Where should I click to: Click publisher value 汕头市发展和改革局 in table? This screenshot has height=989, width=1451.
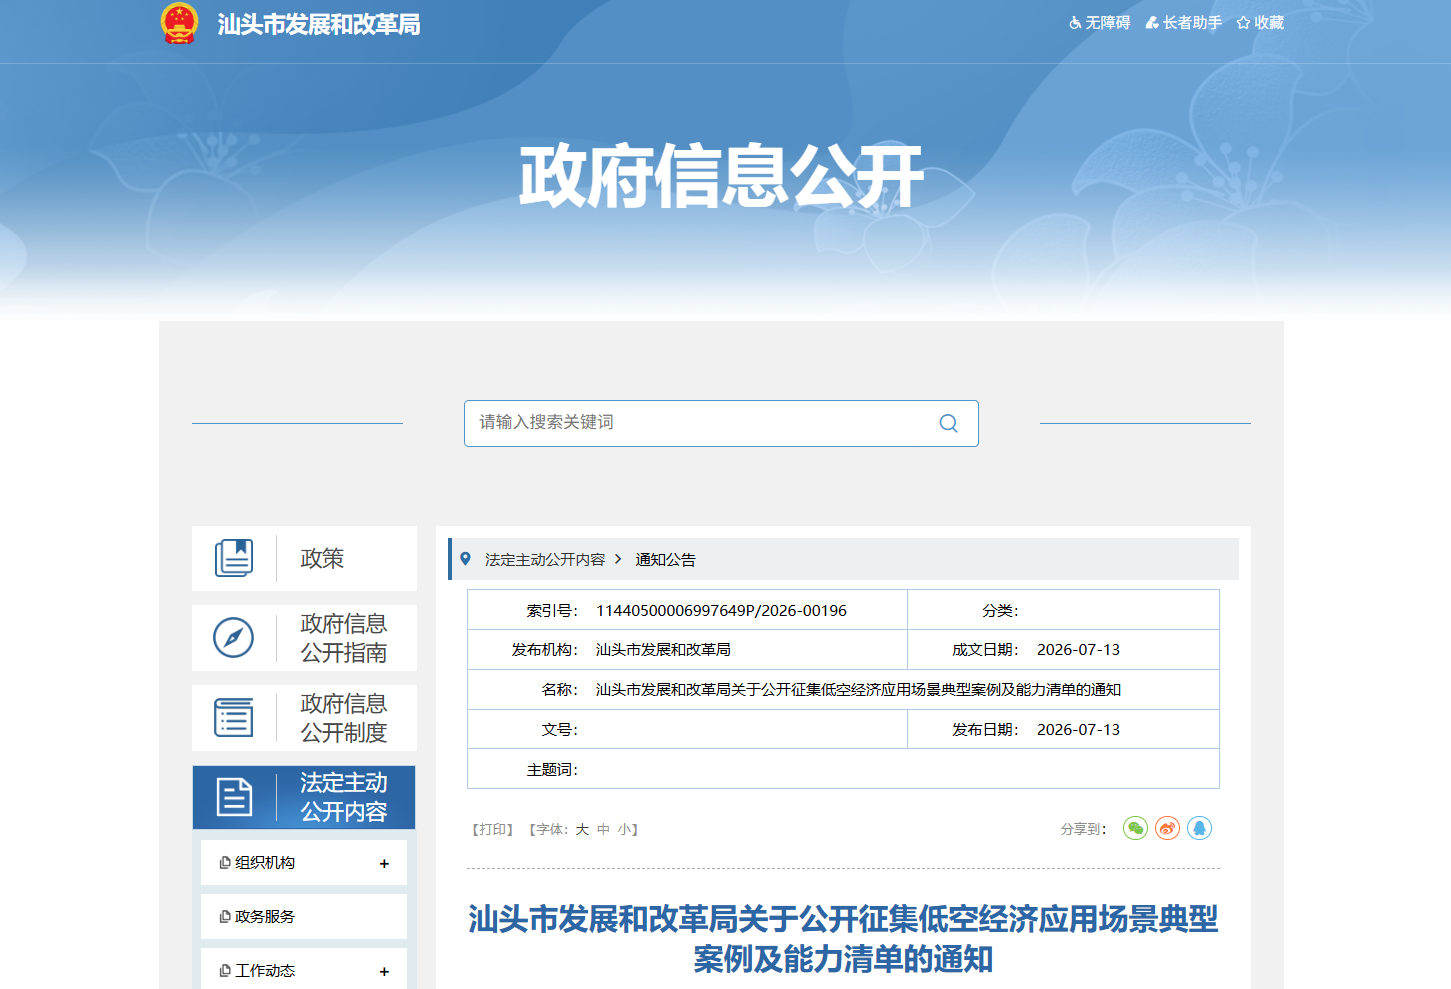click(x=663, y=650)
